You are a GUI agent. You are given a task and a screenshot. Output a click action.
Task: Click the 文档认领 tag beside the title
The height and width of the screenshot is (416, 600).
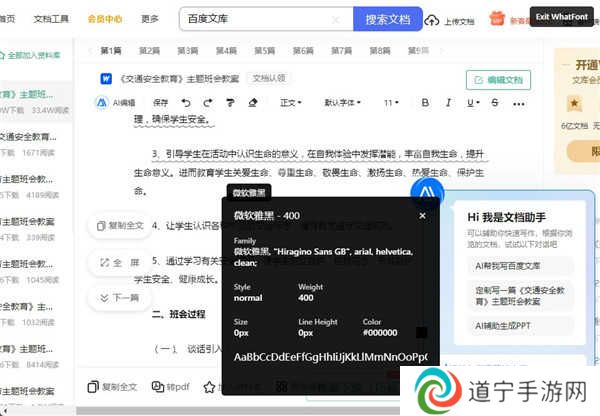click(269, 78)
